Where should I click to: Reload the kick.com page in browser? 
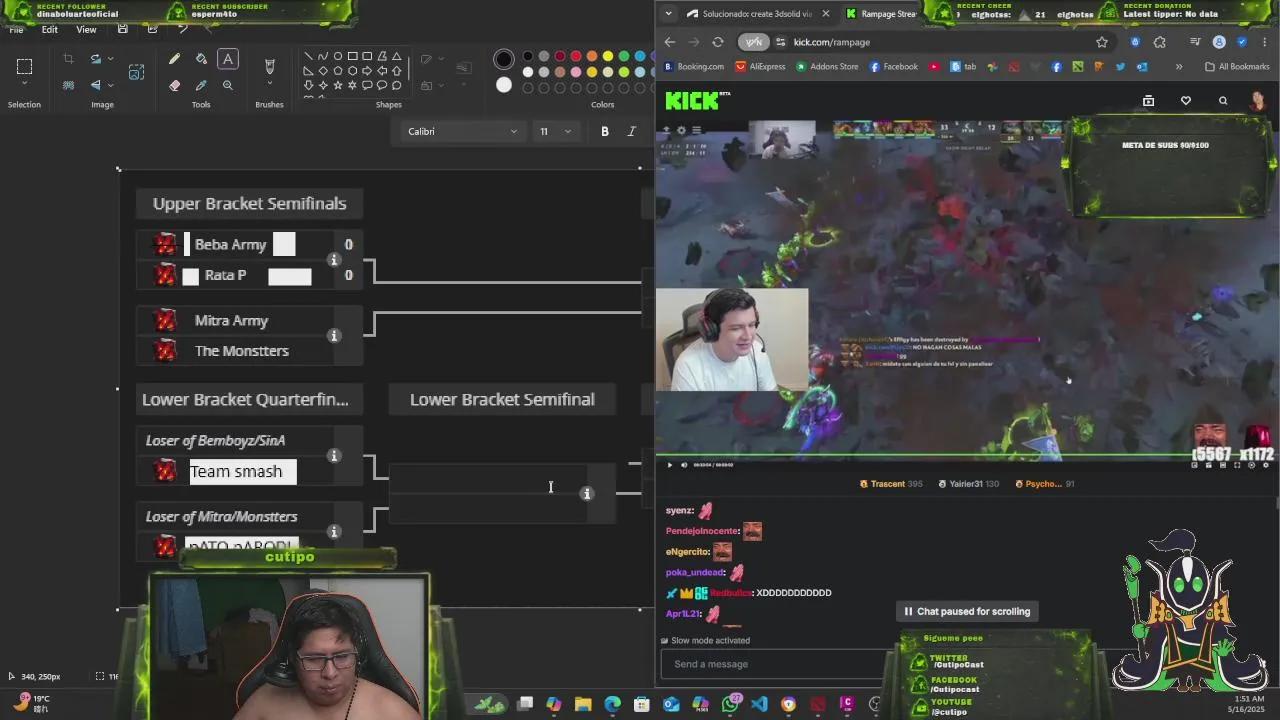click(x=717, y=42)
